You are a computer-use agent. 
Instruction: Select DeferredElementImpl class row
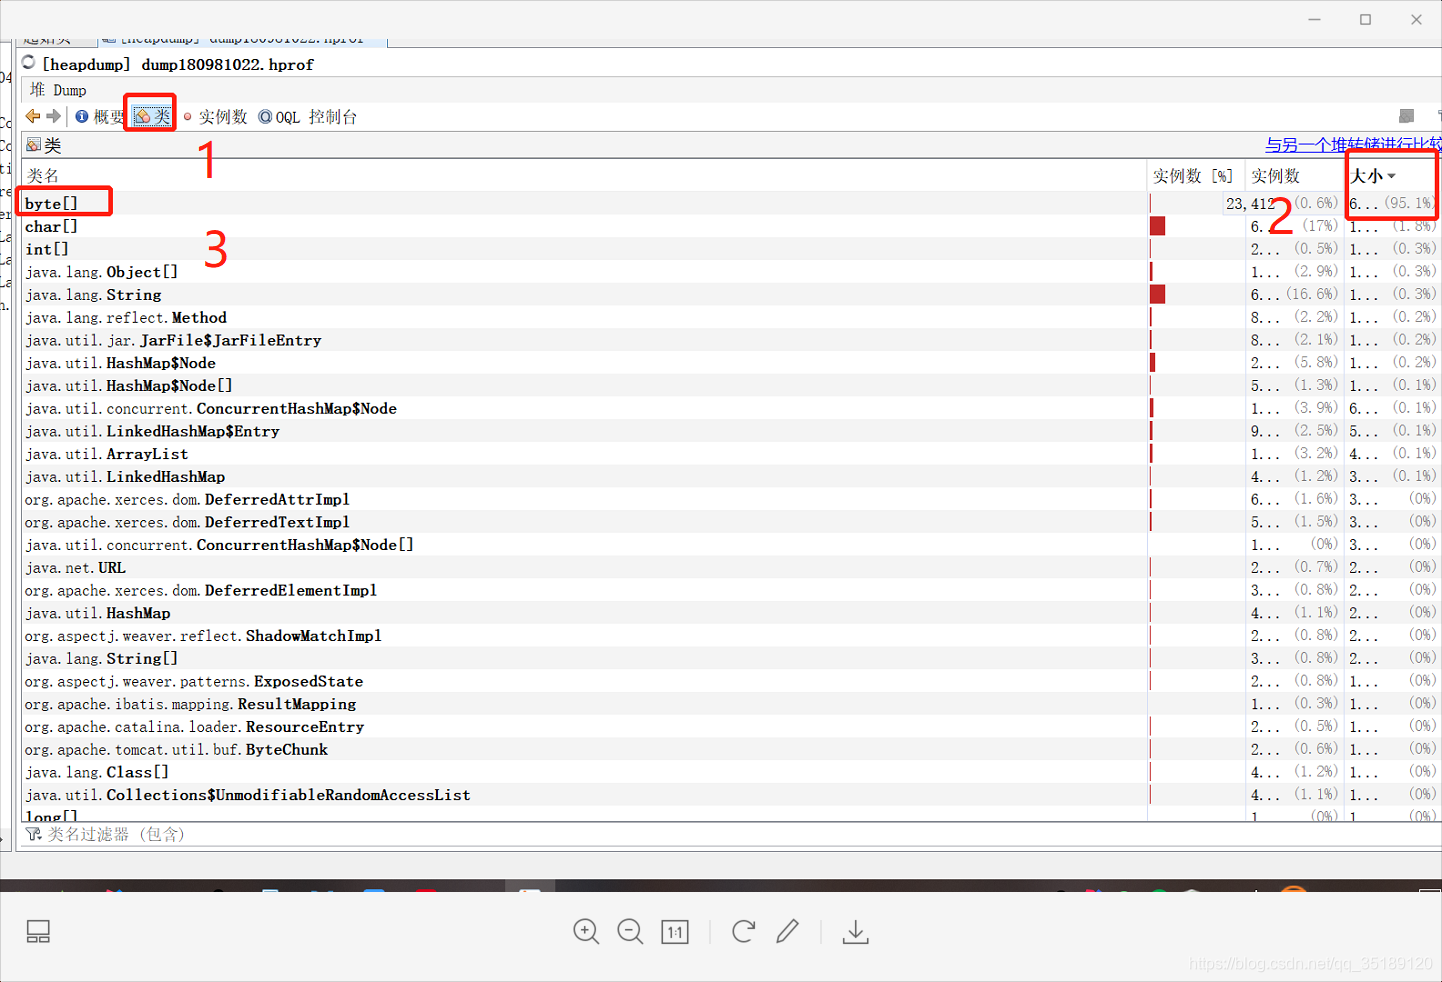[x=730, y=590]
